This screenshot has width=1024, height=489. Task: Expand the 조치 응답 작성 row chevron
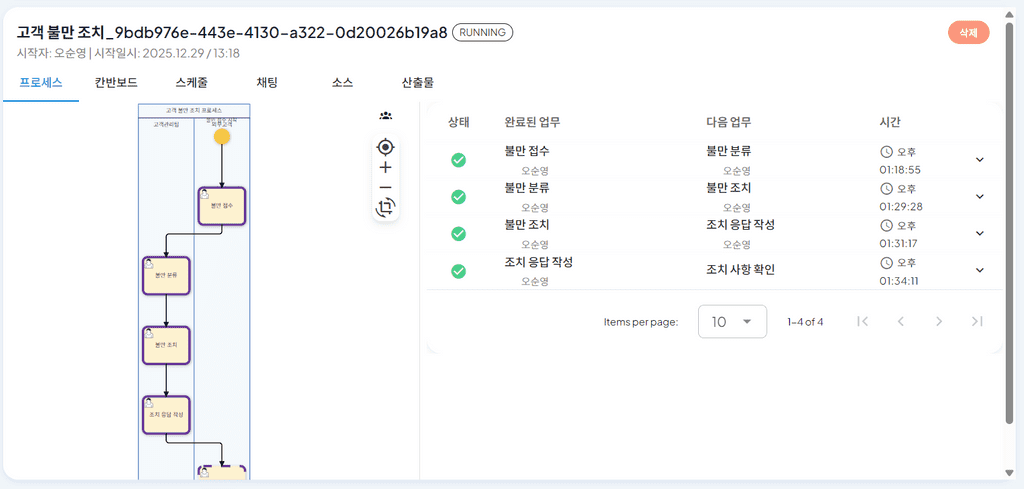pyautogui.click(x=979, y=270)
